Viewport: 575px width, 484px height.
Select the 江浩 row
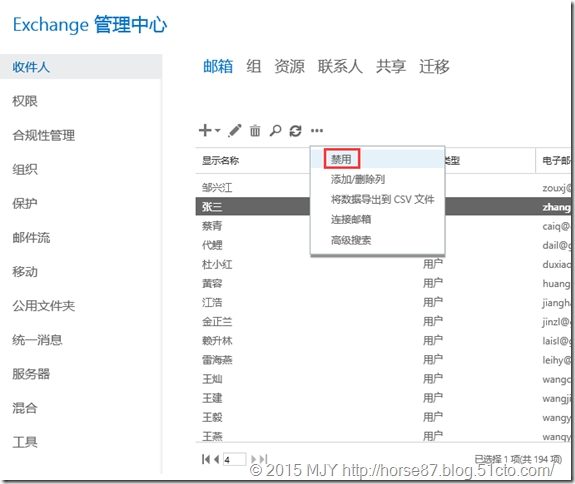(383, 302)
